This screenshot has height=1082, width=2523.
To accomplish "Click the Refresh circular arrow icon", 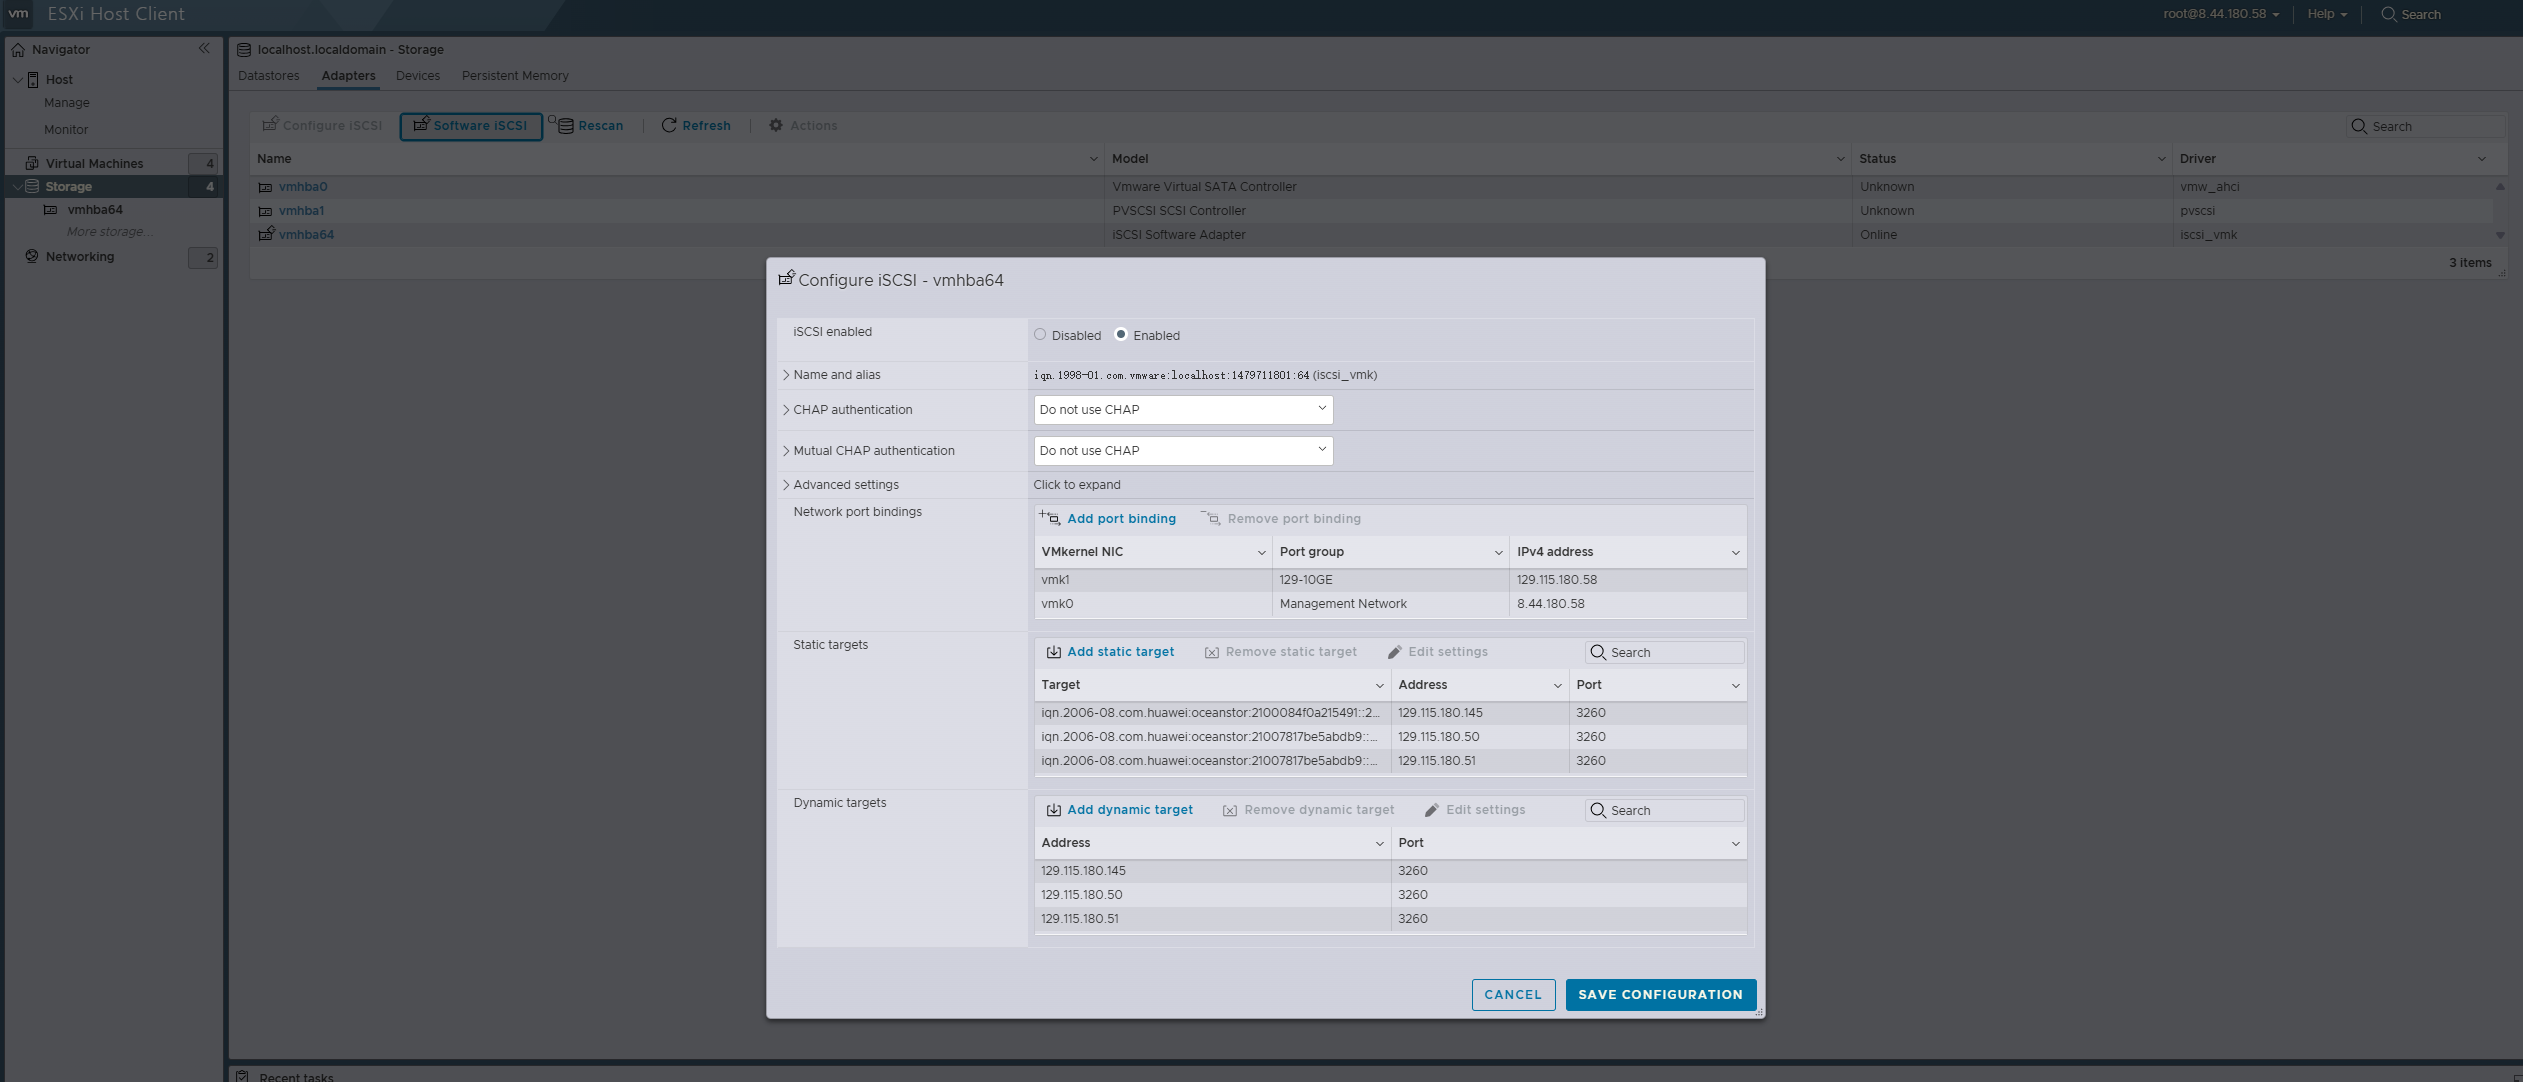I will pyautogui.click(x=669, y=126).
